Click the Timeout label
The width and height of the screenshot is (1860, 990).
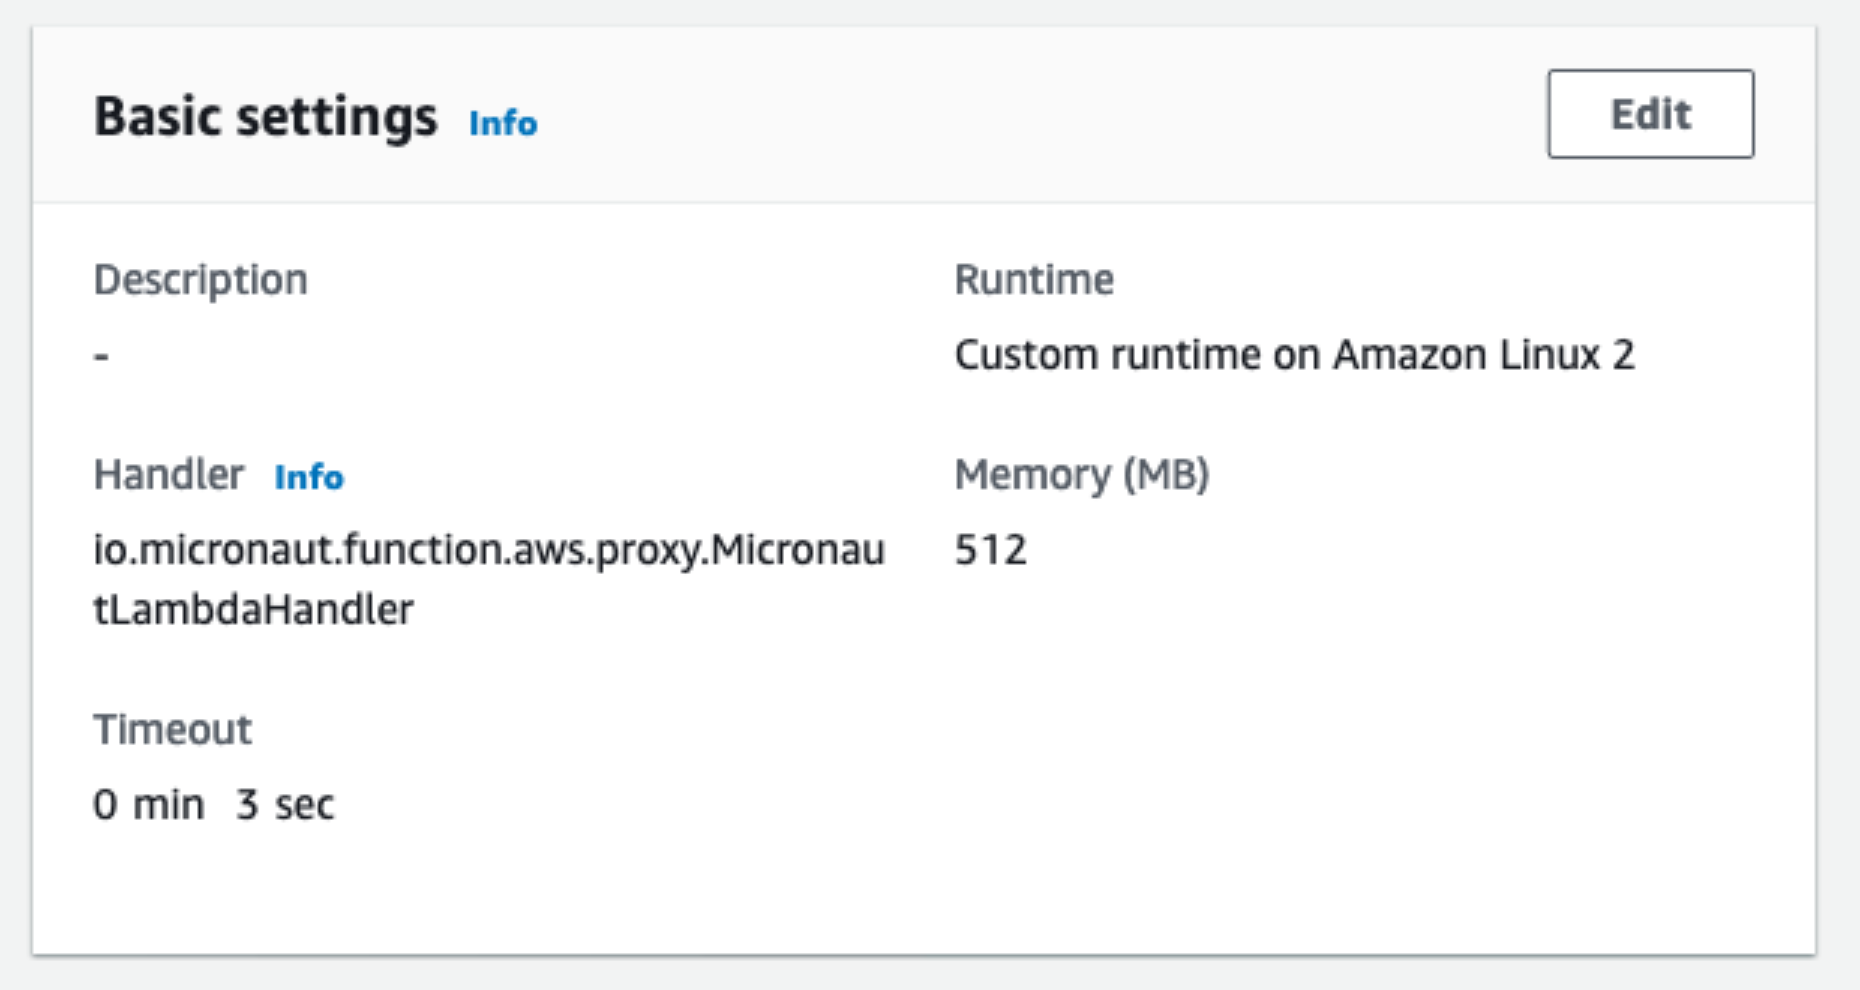[x=172, y=729]
